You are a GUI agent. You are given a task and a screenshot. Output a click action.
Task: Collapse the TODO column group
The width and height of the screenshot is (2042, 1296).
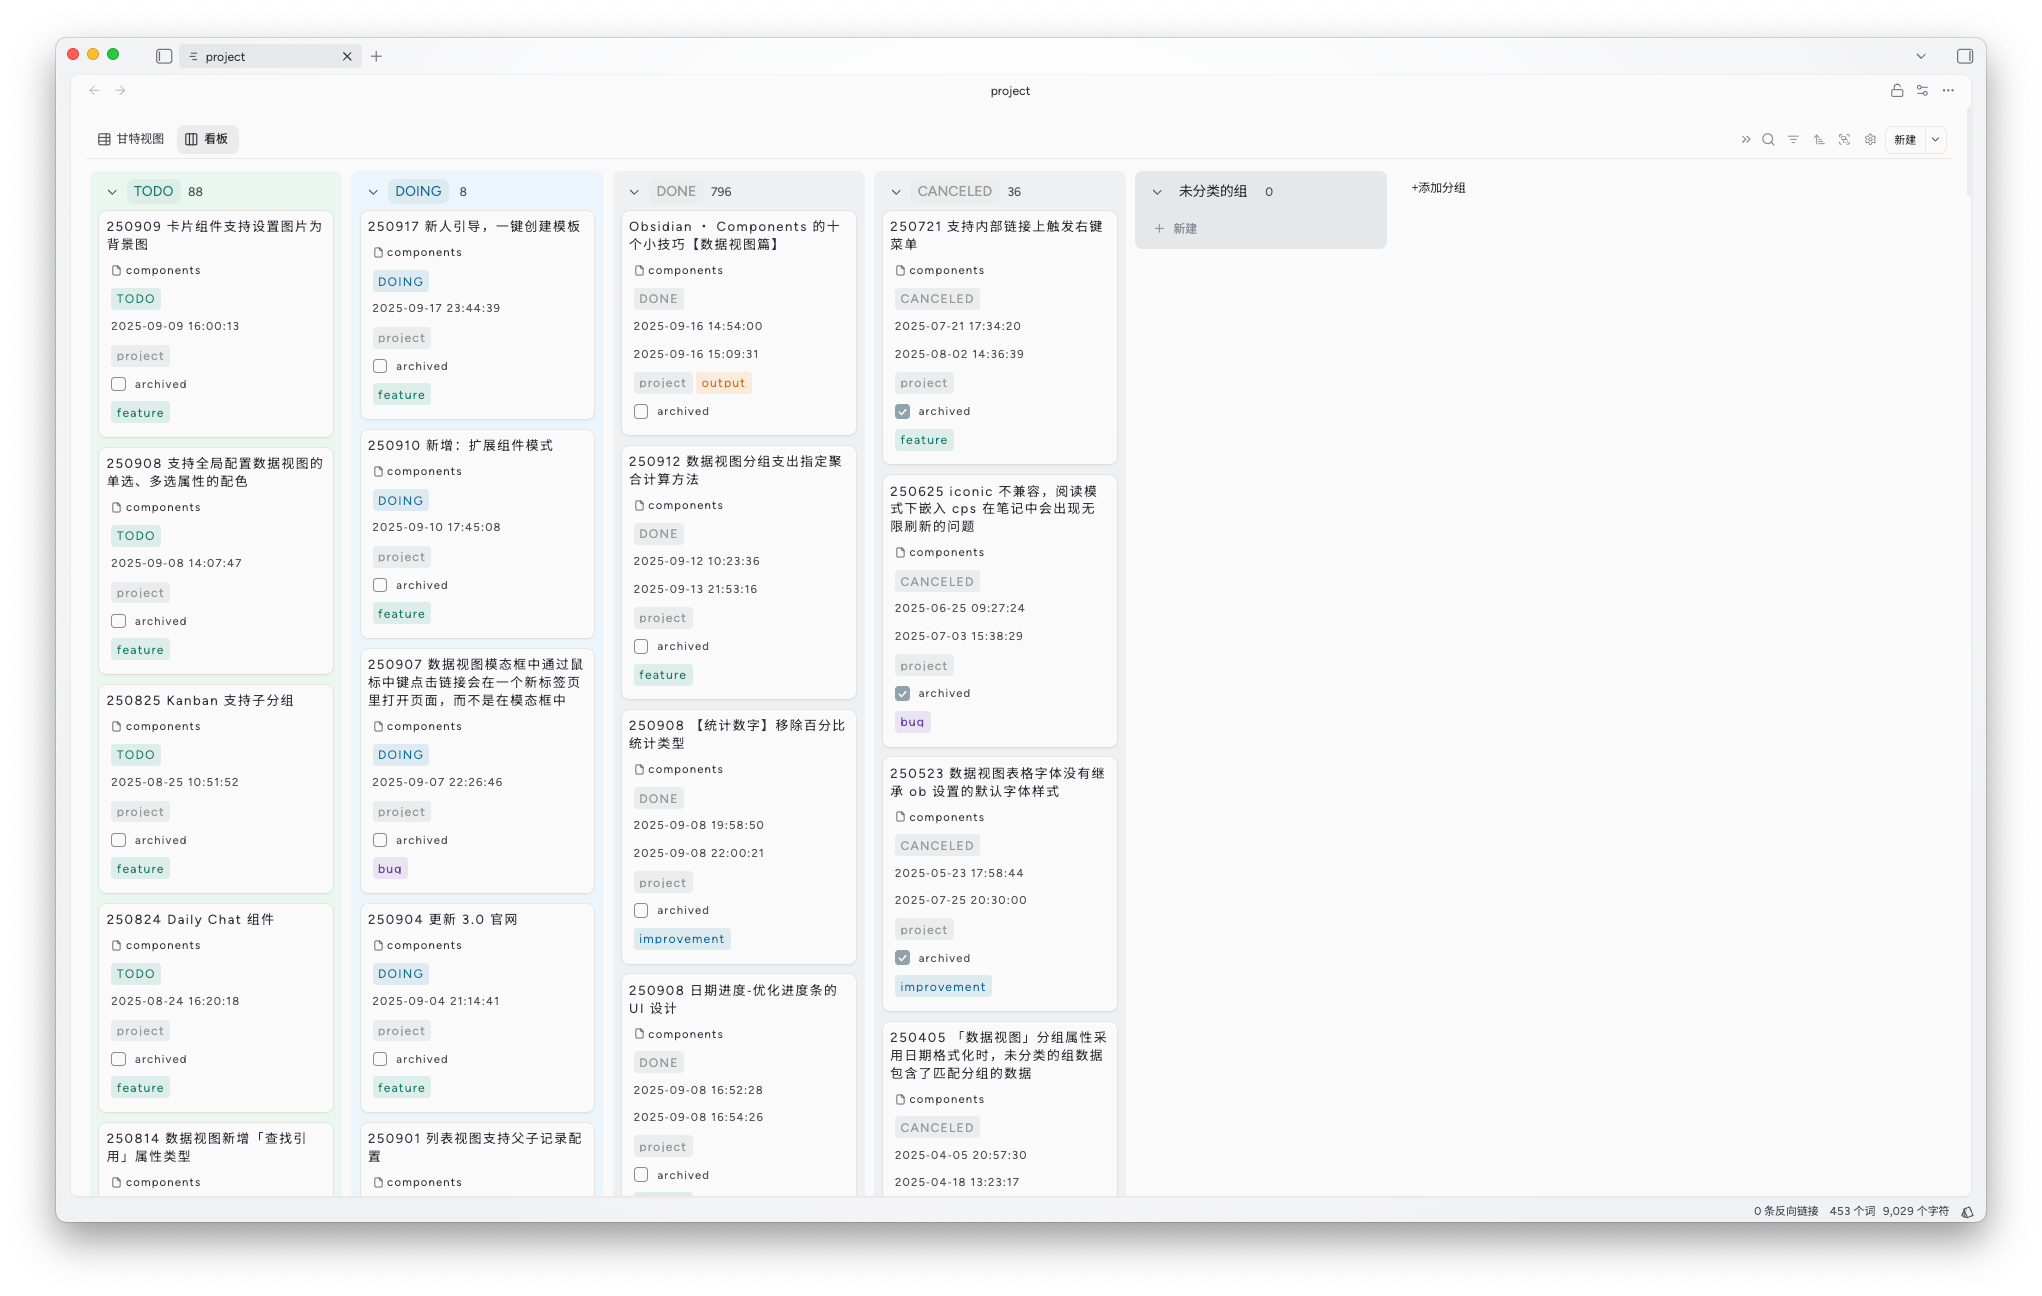click(x=112, y=192)
